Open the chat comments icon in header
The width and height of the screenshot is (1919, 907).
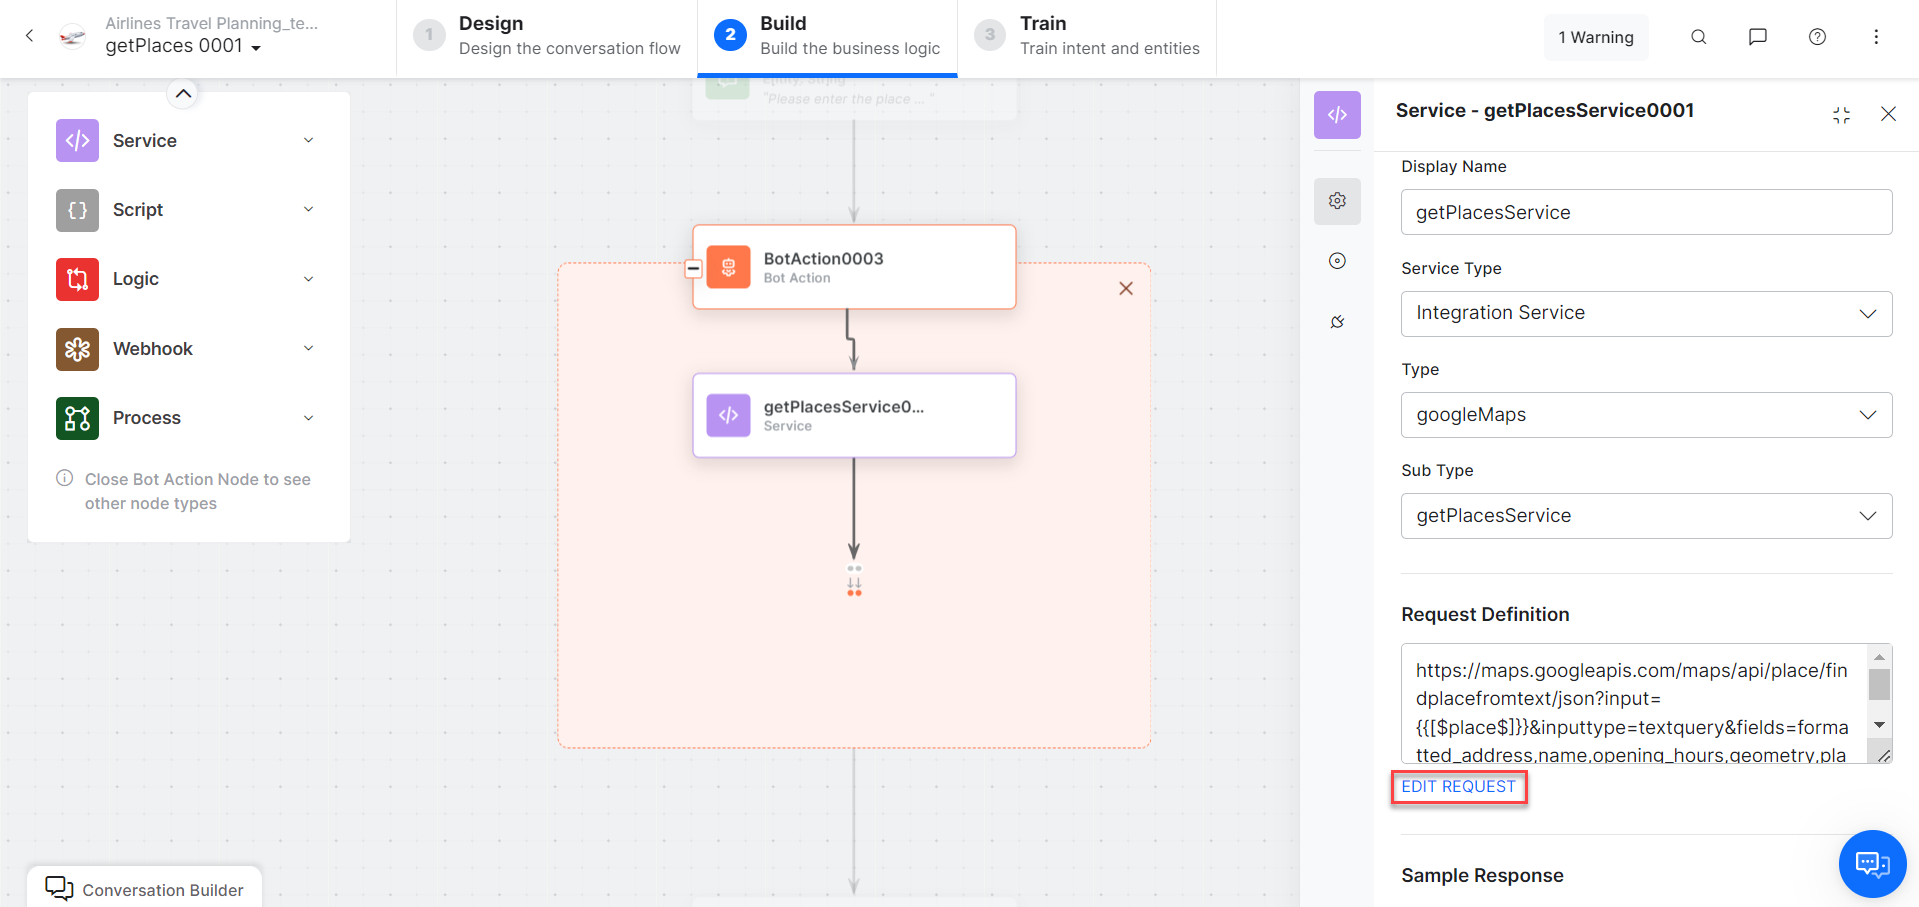(1757, 37)
